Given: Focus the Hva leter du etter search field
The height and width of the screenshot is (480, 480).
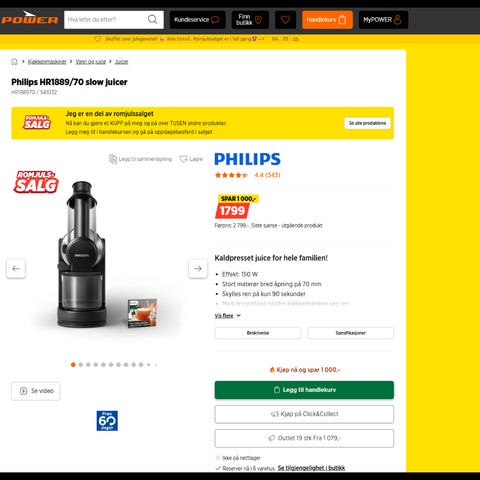Looking at the screenshot, I should pos(106,20).
